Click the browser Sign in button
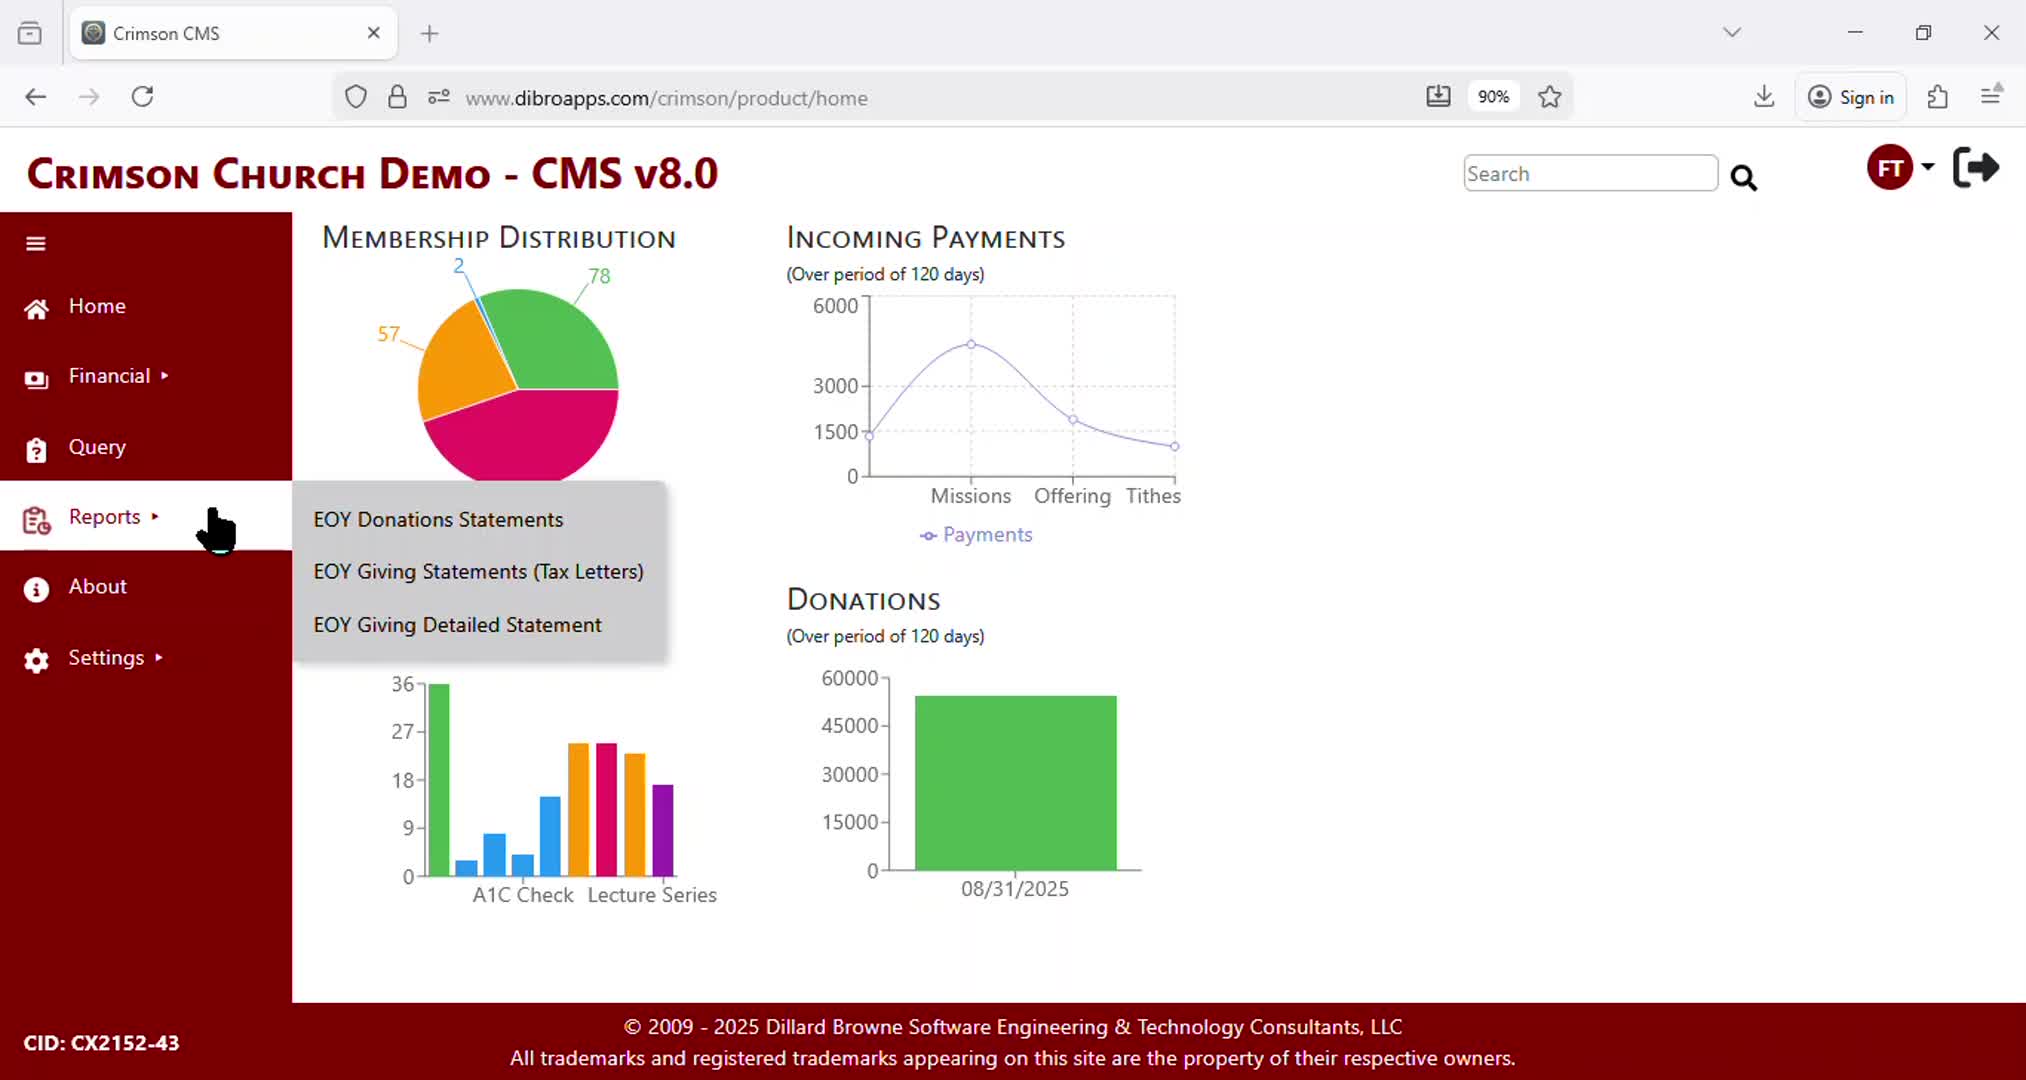2026x1080 pixels. (1851, 97)
